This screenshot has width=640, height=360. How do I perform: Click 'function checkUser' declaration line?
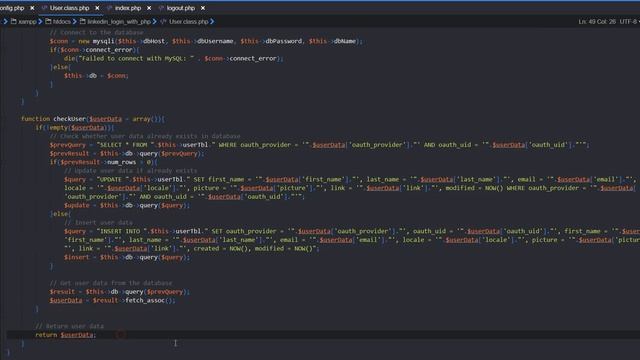(x=93, y=119)
